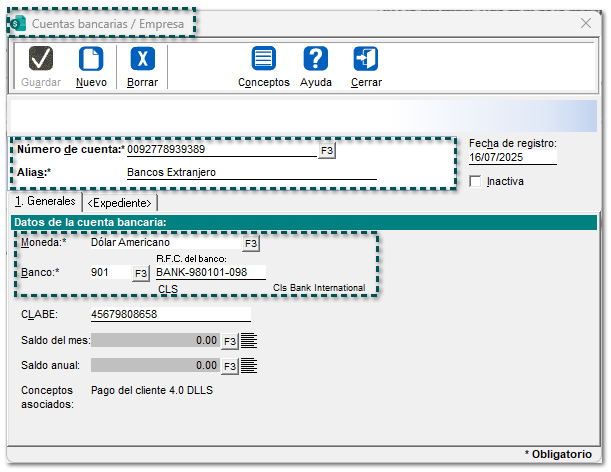The height and width of the screenshot is (472, 611).
Task: Click the Fecha de registro date field
Action: point(511,157)
